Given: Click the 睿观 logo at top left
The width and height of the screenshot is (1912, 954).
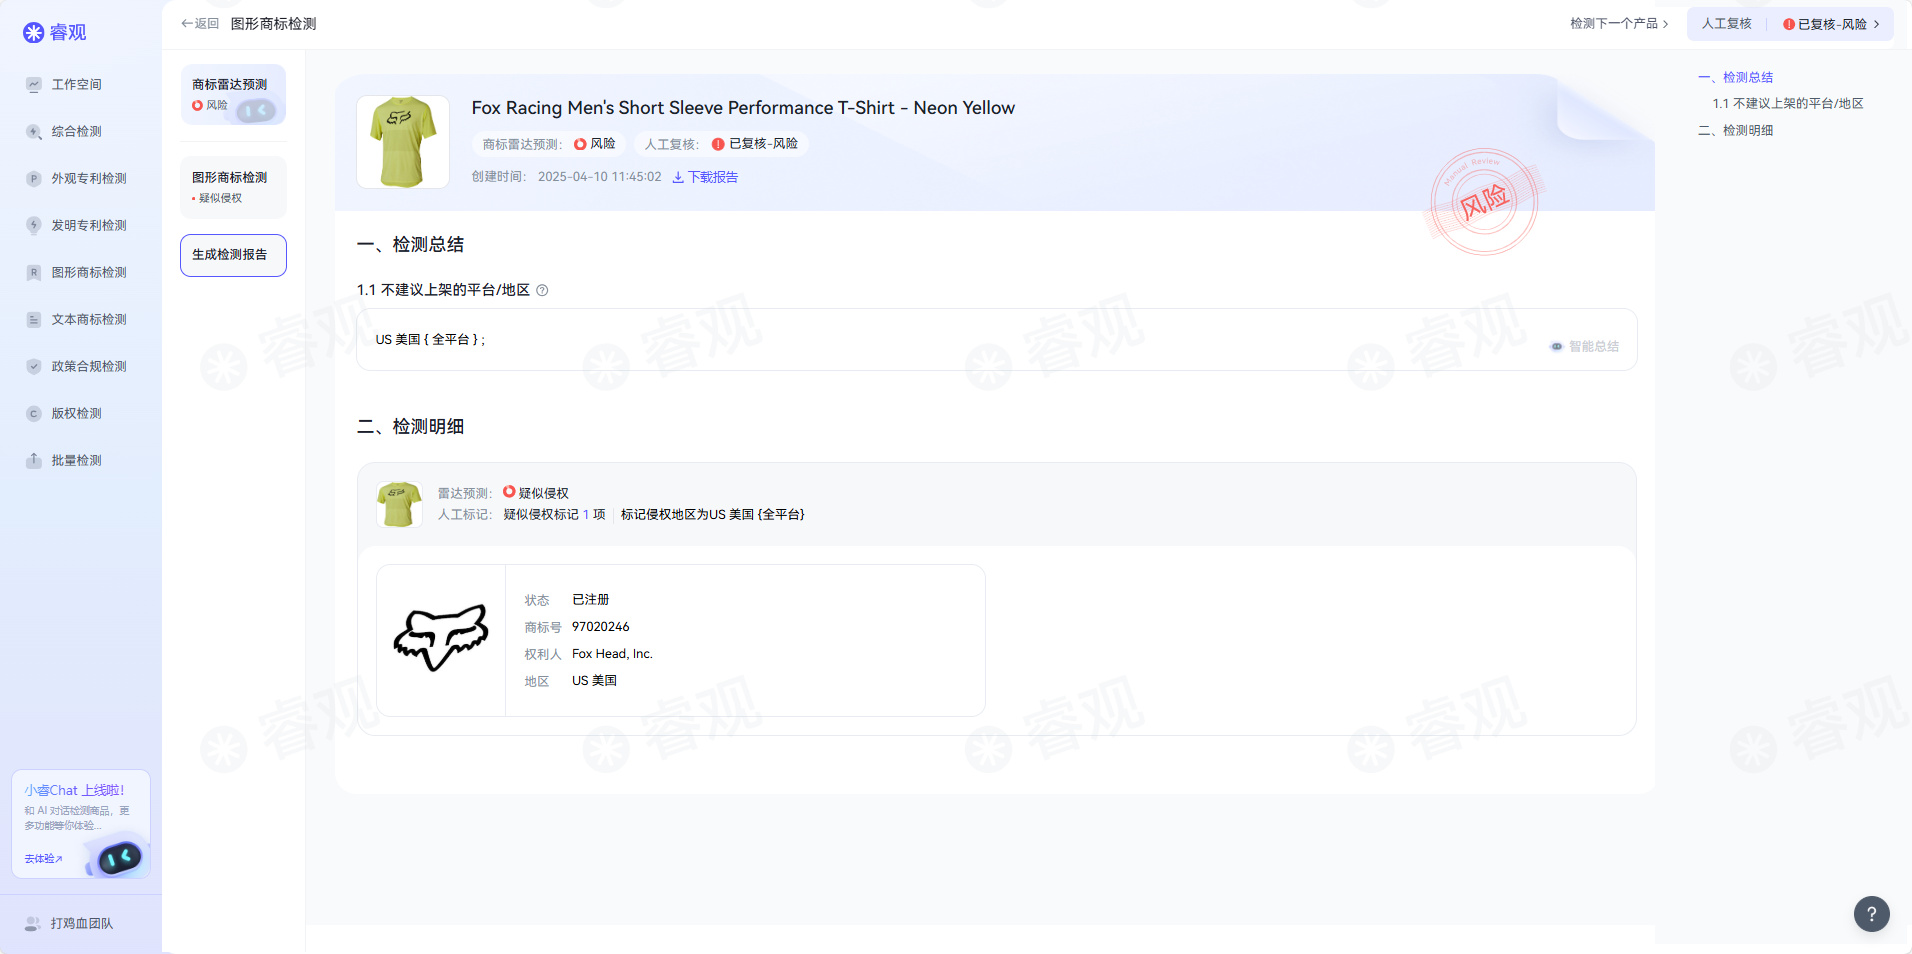Looking at the screenshot, I should (55, 32).
